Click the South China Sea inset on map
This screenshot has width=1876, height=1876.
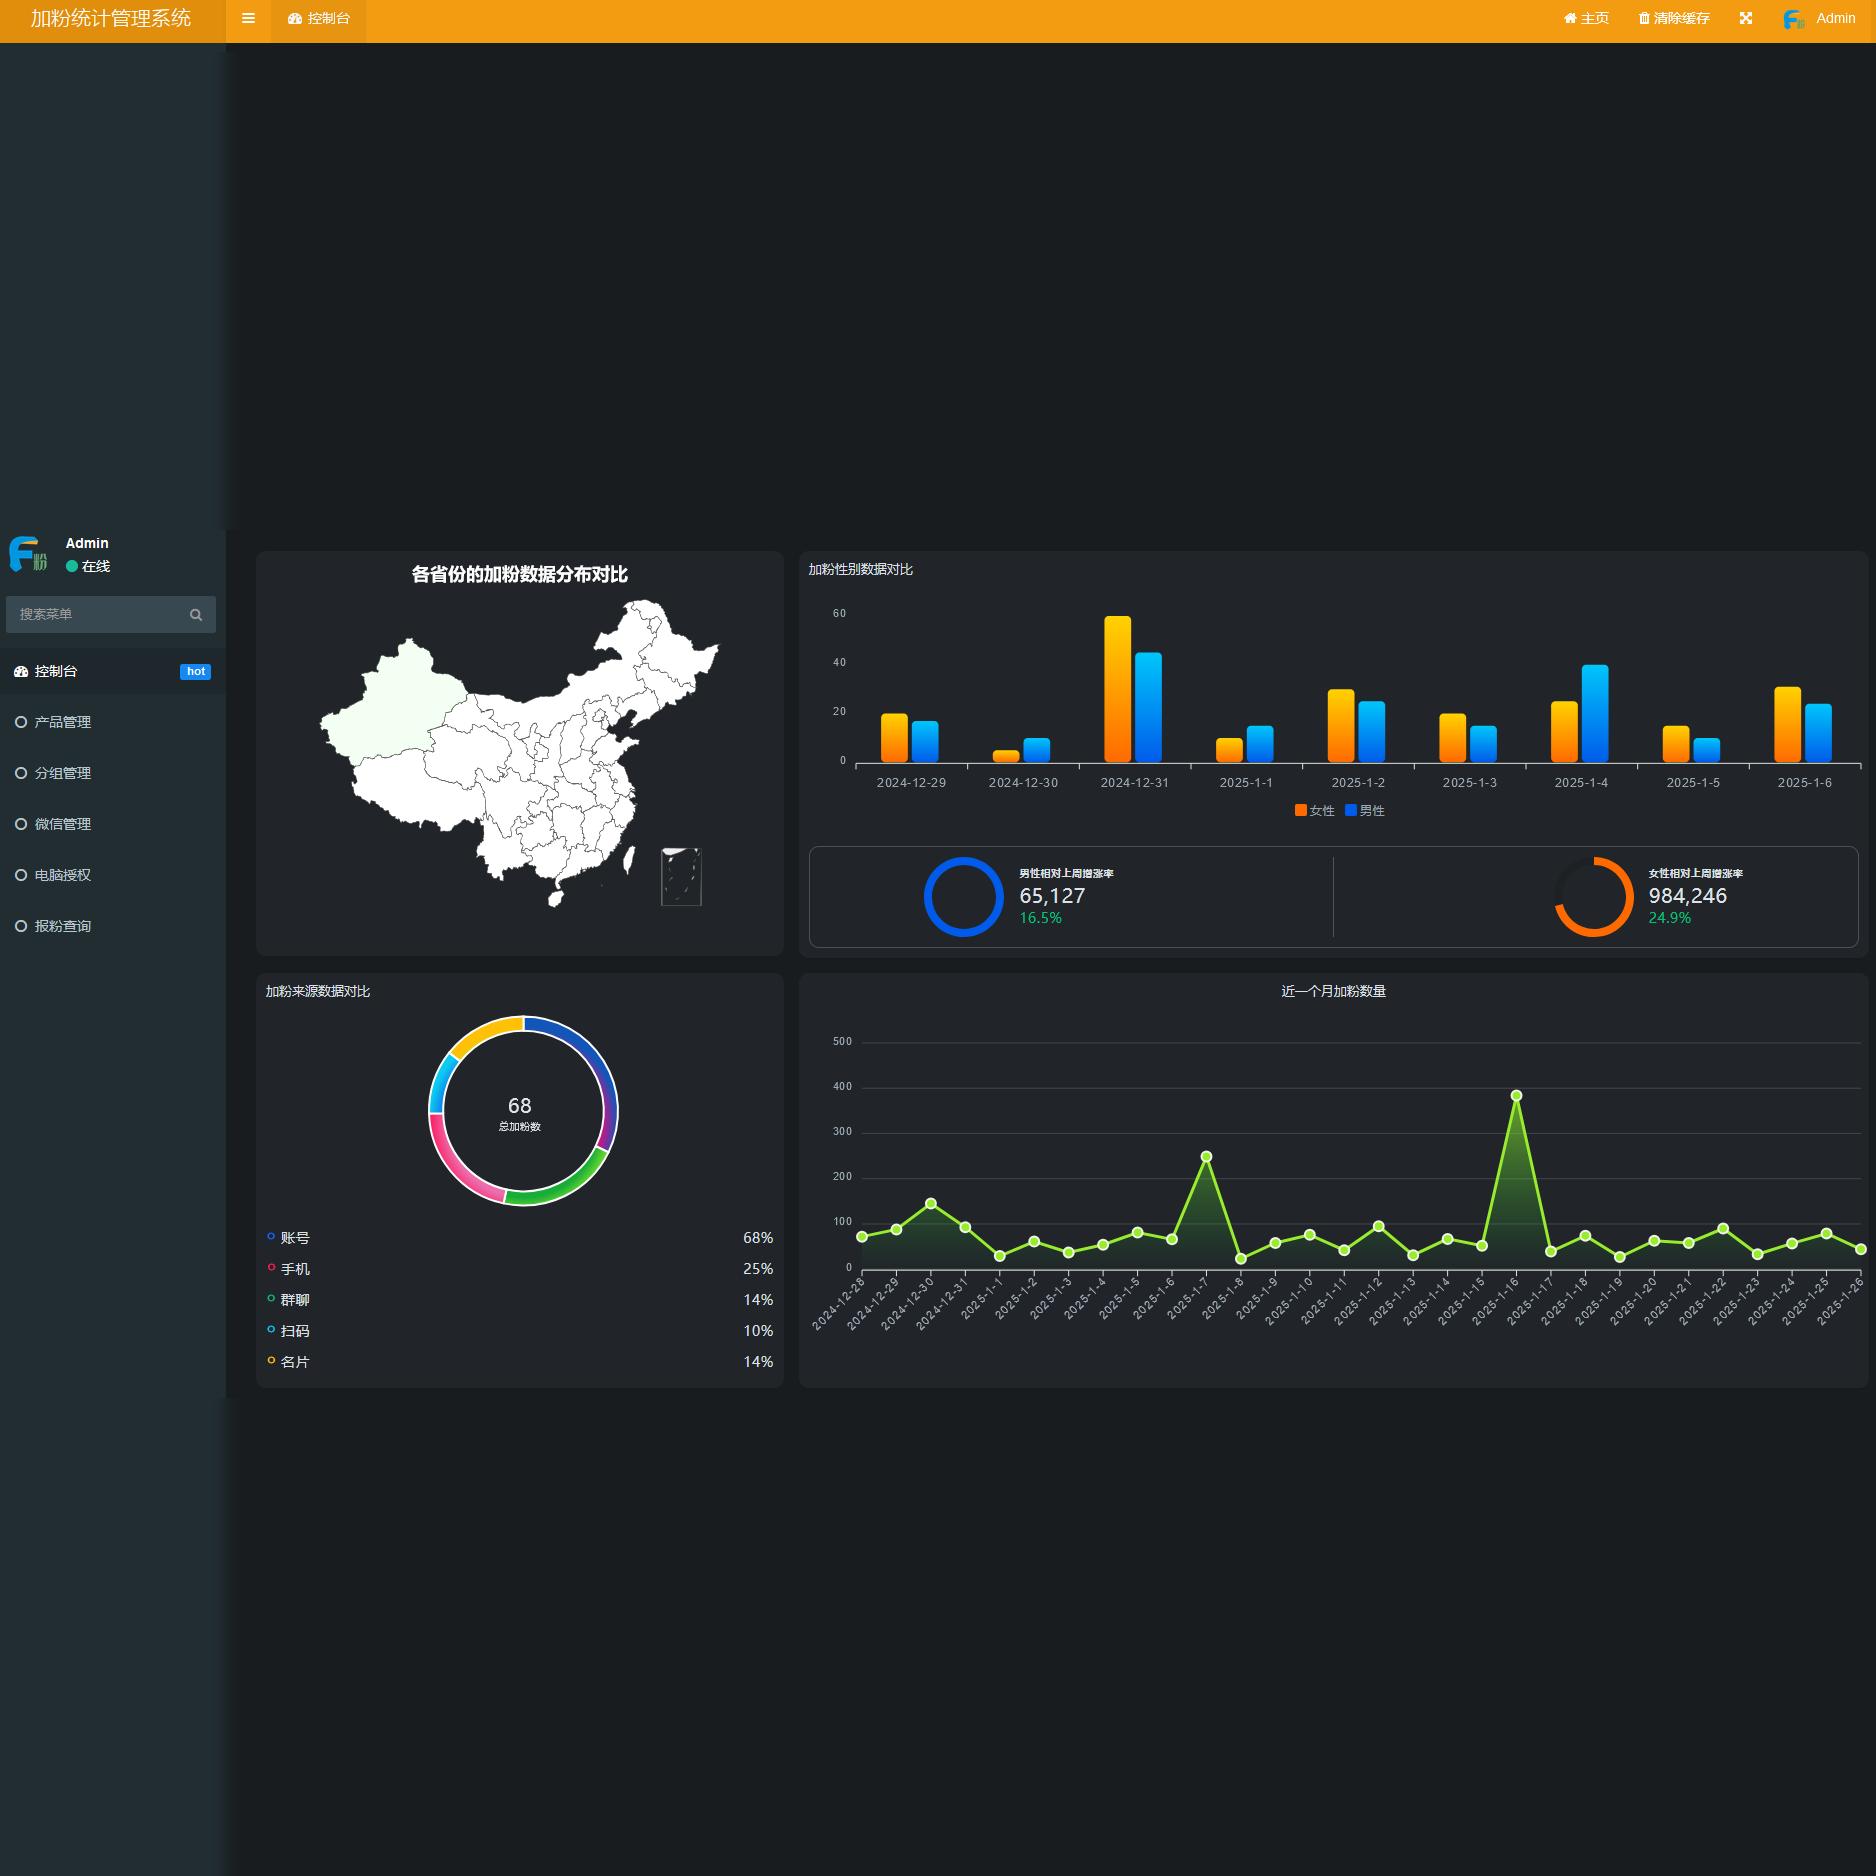pyautogui.click(x=681, y=877)
